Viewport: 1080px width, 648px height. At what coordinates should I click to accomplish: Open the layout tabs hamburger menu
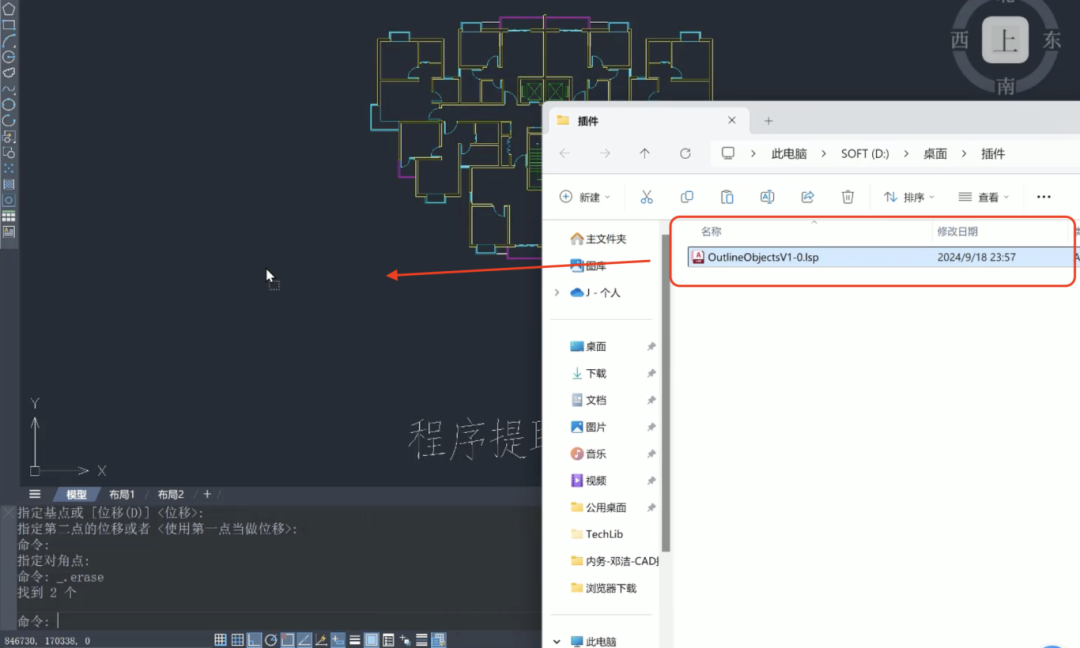34,494
